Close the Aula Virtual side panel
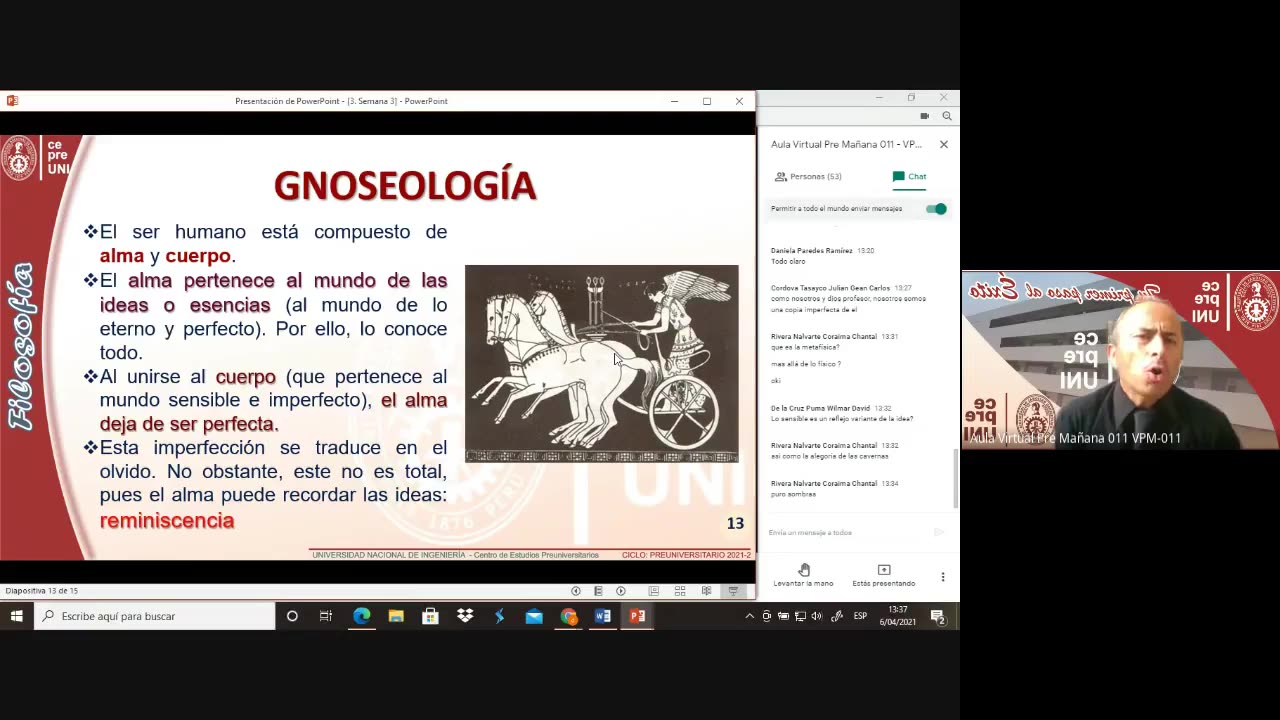The width and height of the screenshot is (1280, 720). click(x=943, y=145)
